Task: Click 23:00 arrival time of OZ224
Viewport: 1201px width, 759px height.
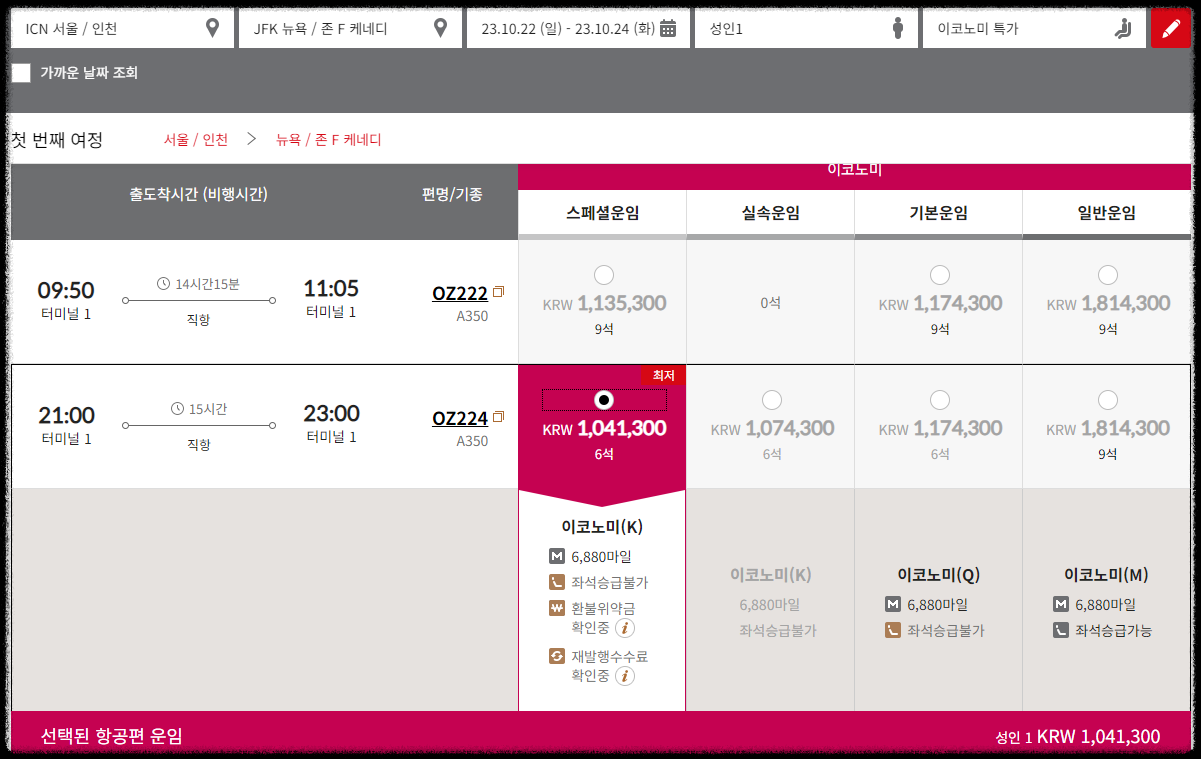Action: [x=331, y=414]
